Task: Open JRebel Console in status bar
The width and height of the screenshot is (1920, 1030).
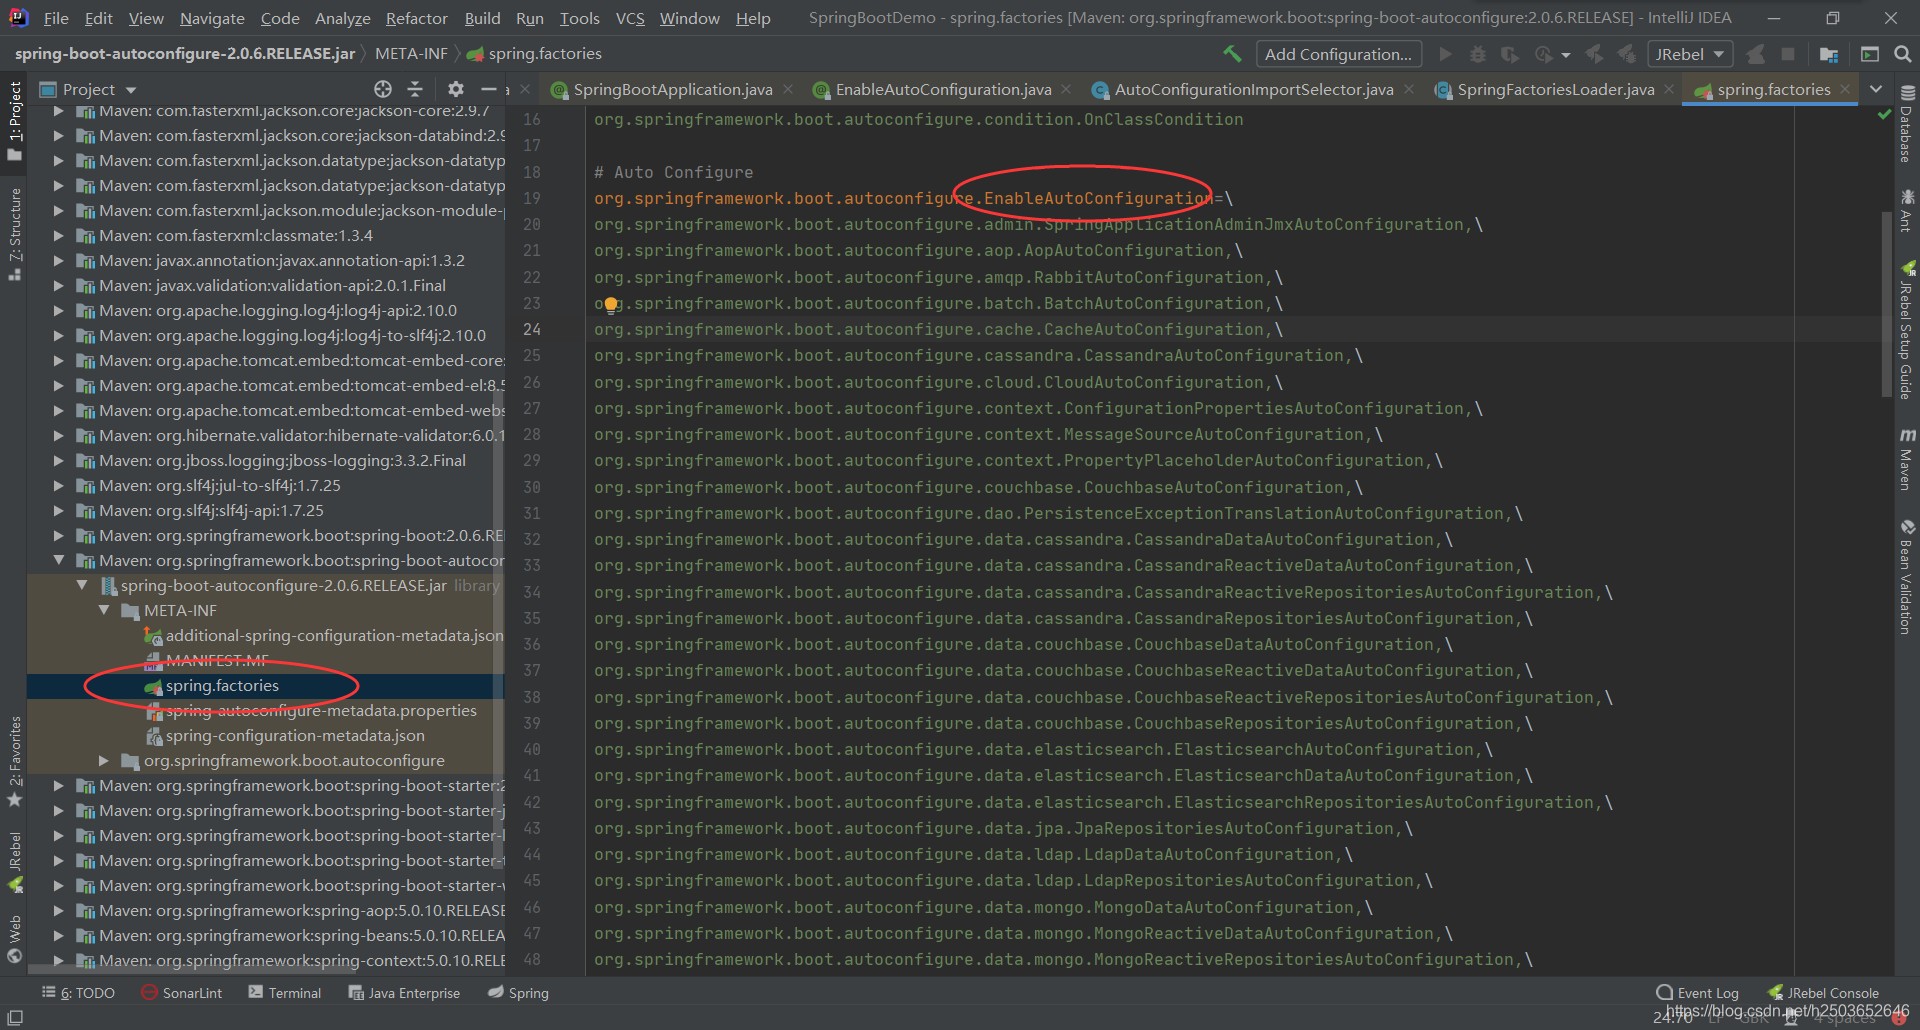Action: click(x=1823, y=993)
